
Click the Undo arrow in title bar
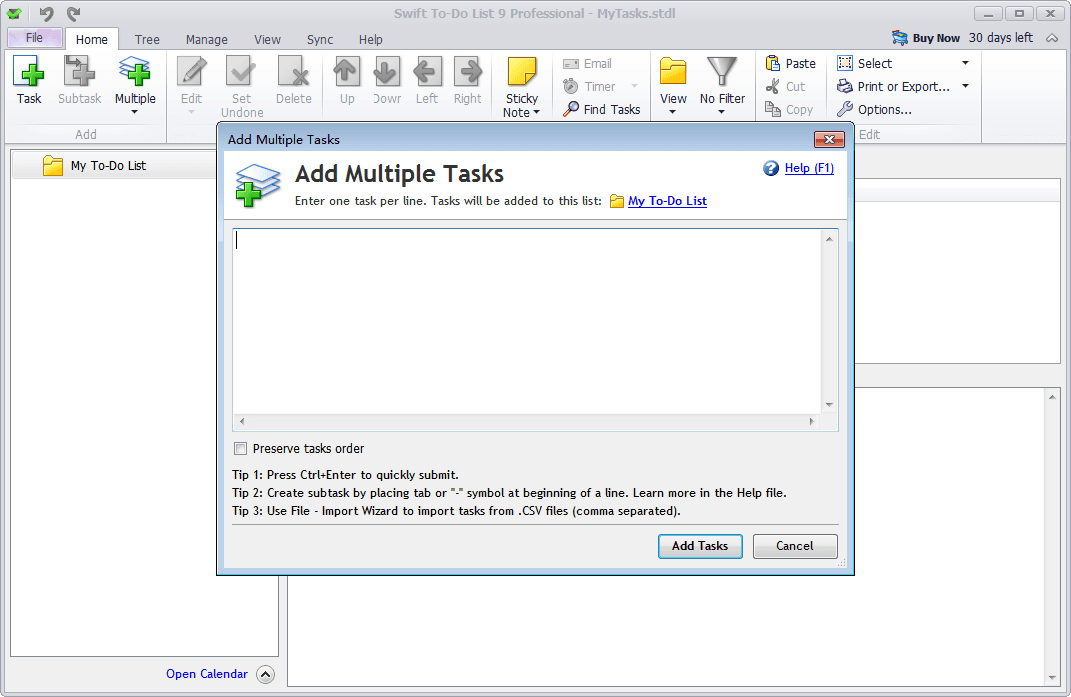click(46, 13)
